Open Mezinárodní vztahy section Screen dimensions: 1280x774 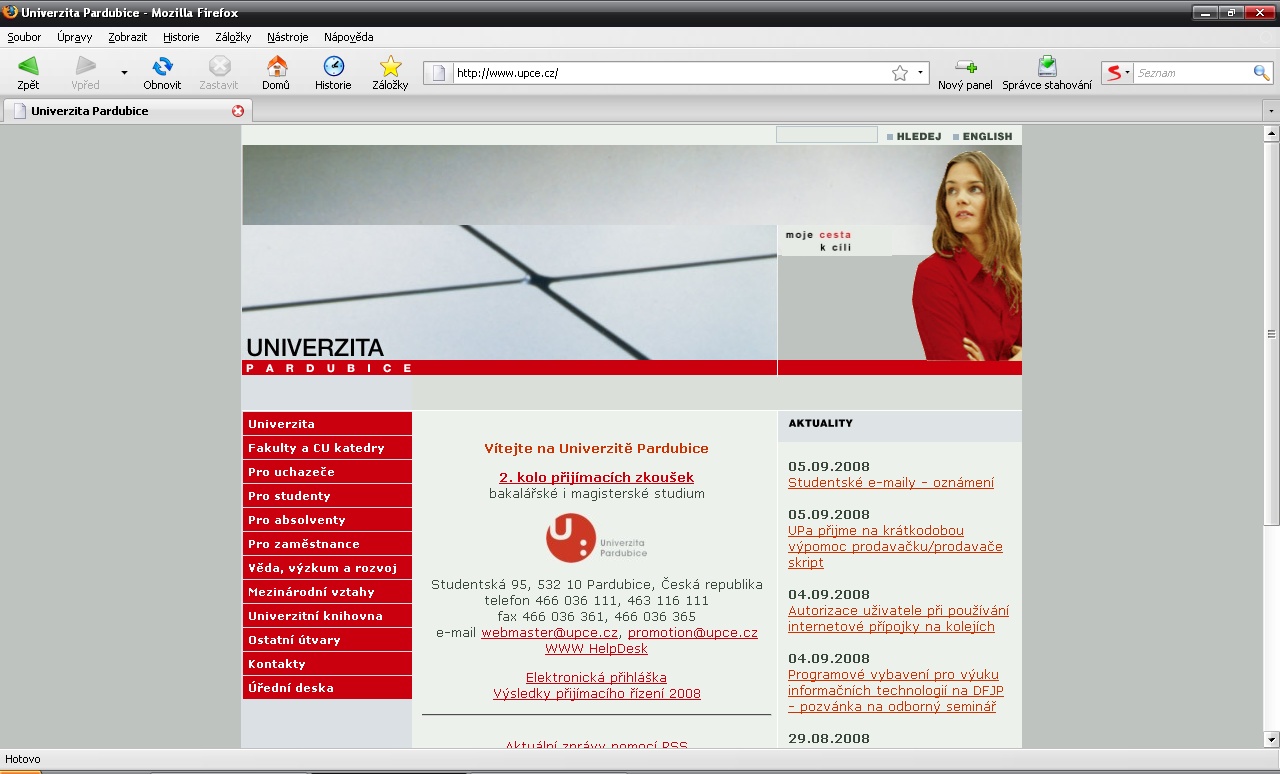(327, 592)
